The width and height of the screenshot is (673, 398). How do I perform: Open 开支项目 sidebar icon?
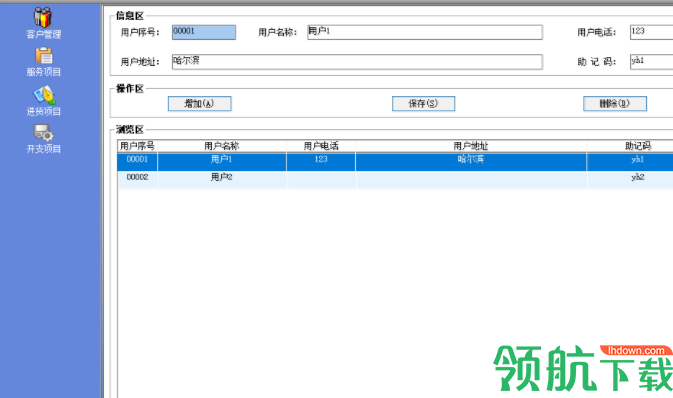(43, 139)
